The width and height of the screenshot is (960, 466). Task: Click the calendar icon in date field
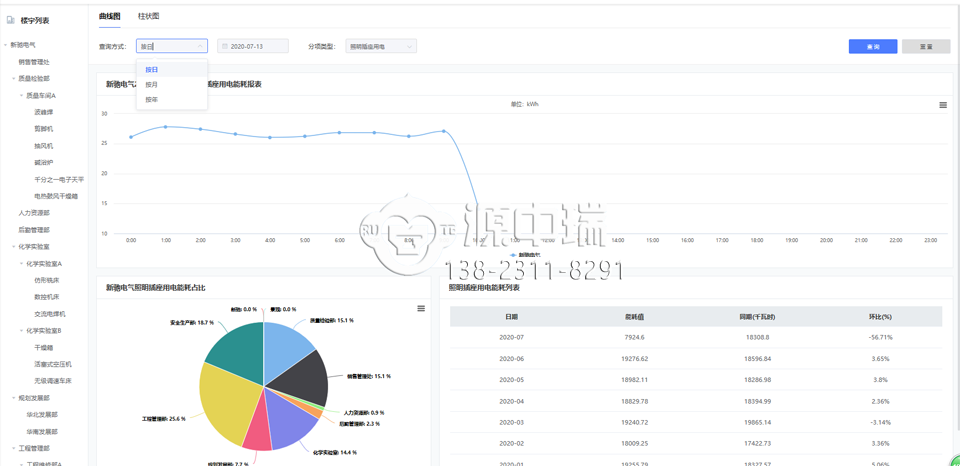coord(225,47)
